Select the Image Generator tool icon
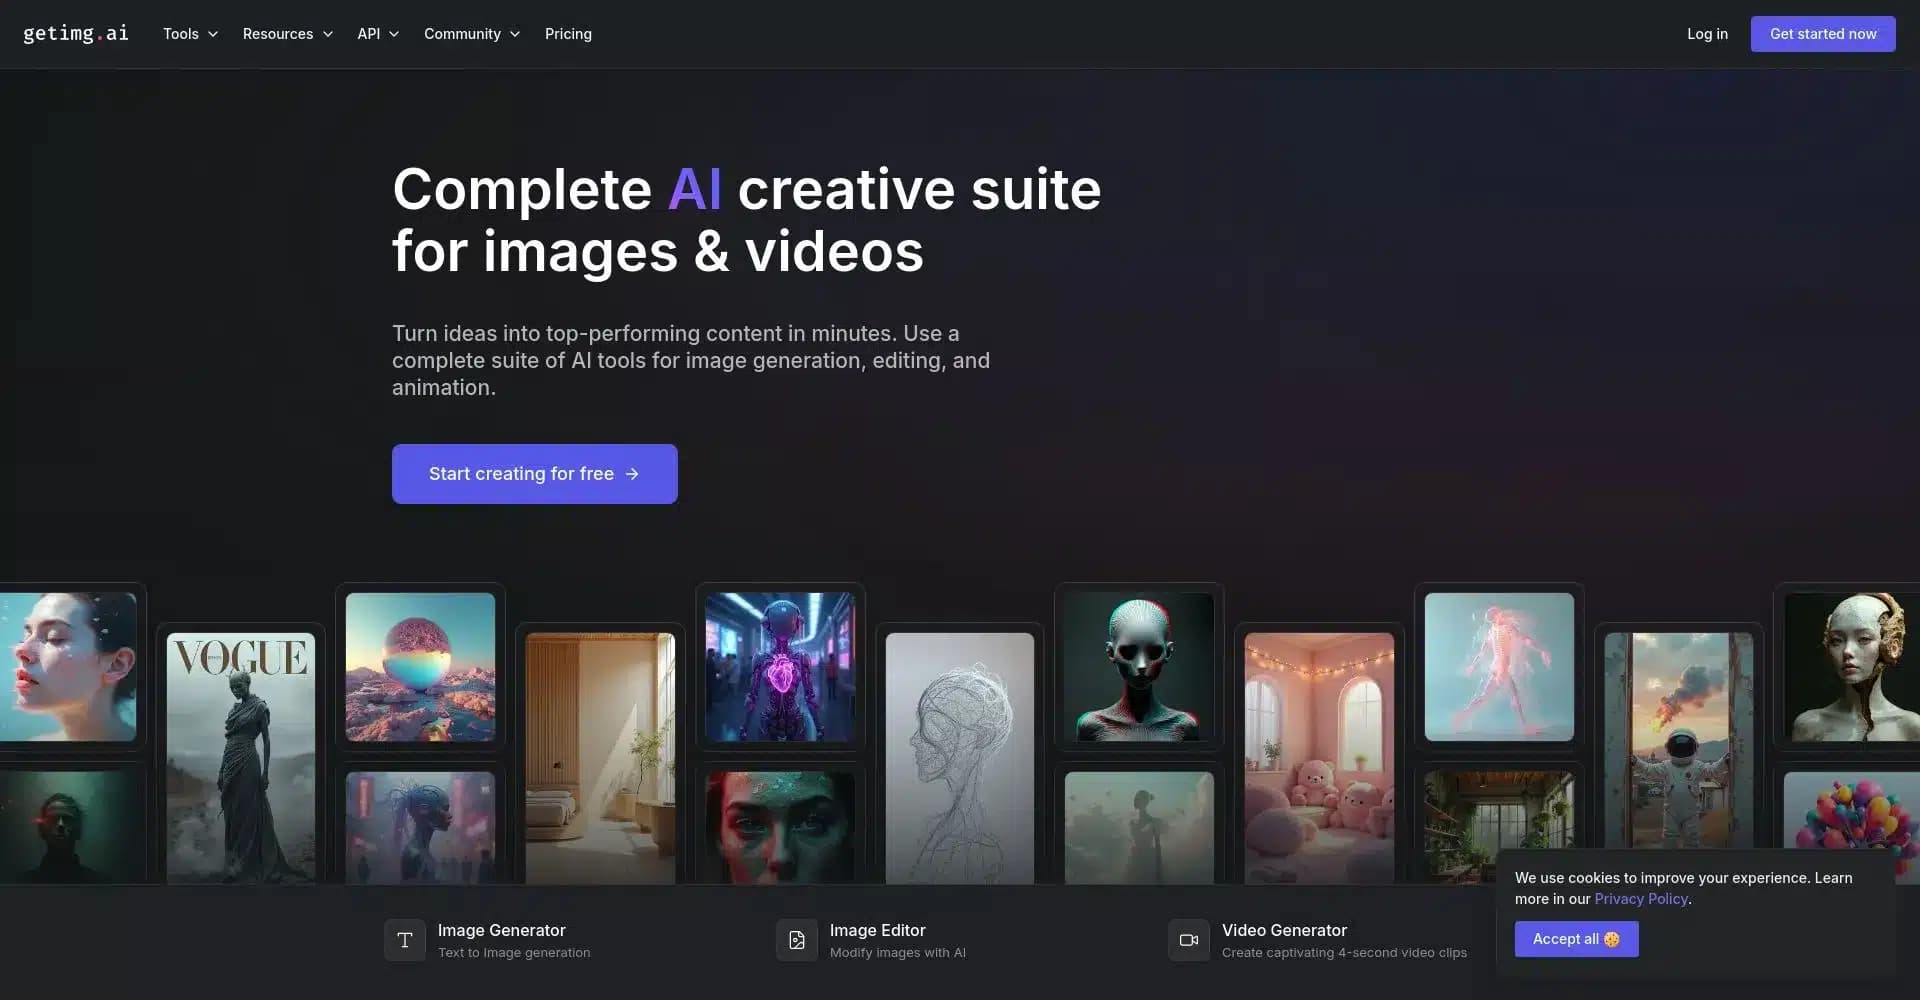Viewport: 1920px width, 1000px height. pyautogui.click(x=404, y=940)
